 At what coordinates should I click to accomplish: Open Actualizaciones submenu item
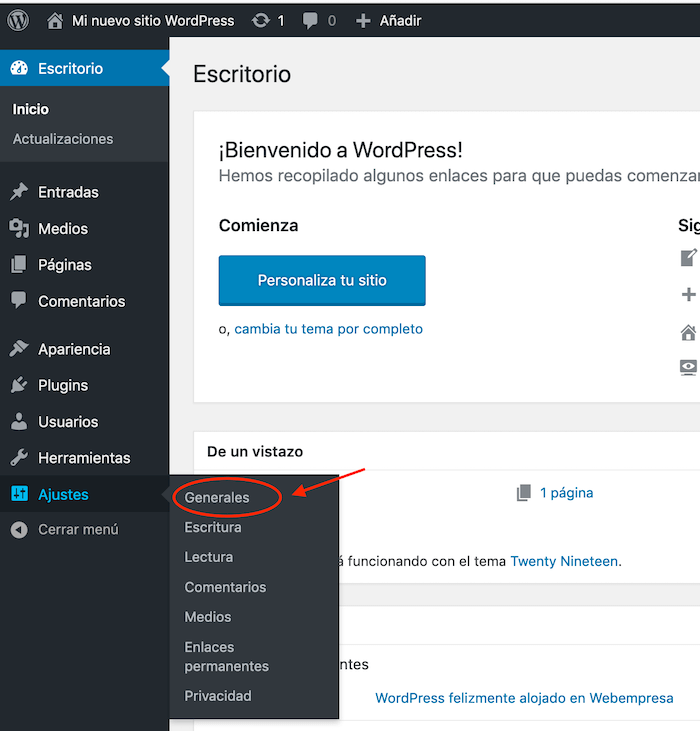[63, 139]
